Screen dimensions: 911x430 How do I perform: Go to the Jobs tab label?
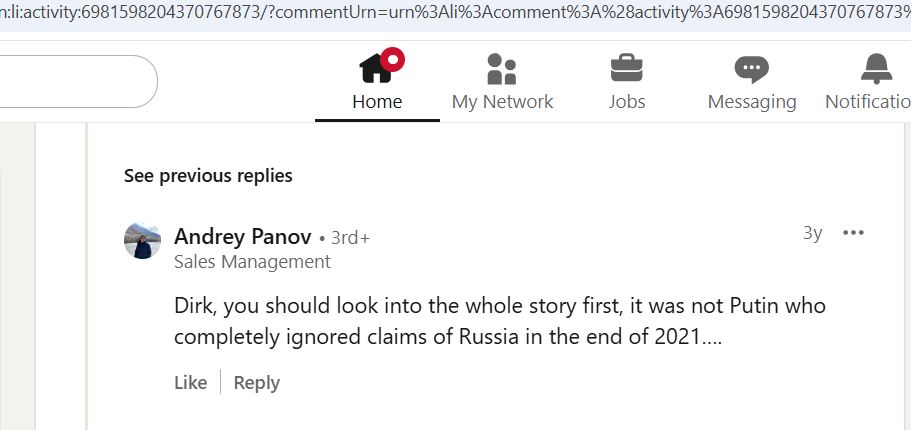click(627, 101)
